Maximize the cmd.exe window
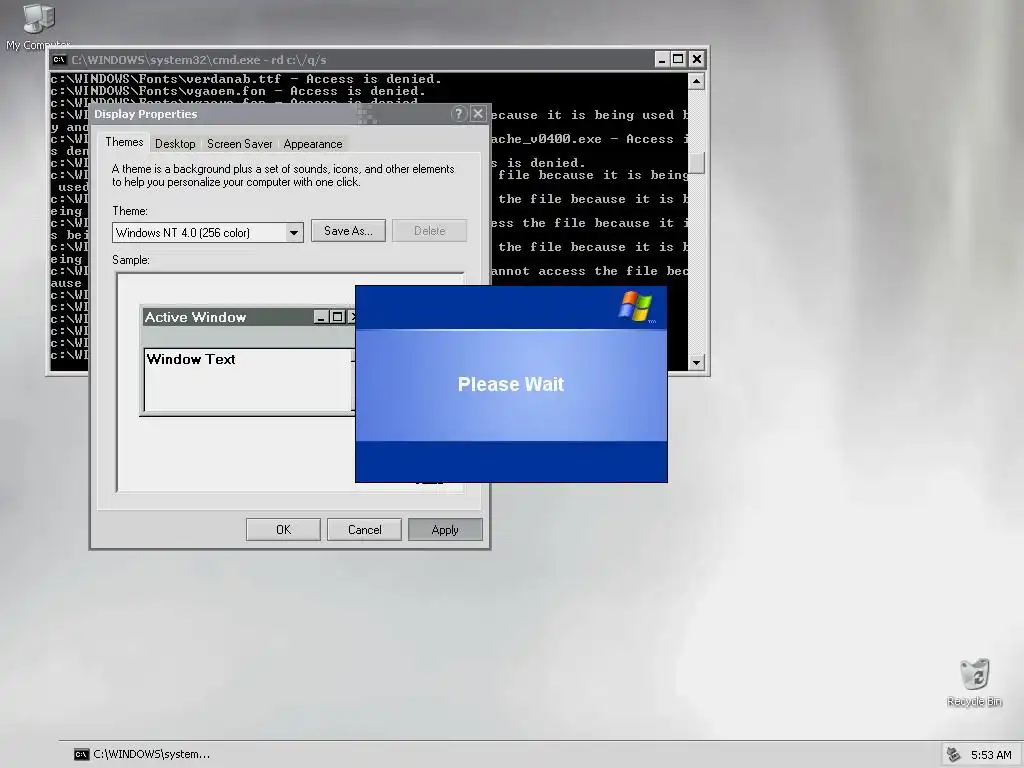Screen dimensions: 1024x768 [679, 59]
